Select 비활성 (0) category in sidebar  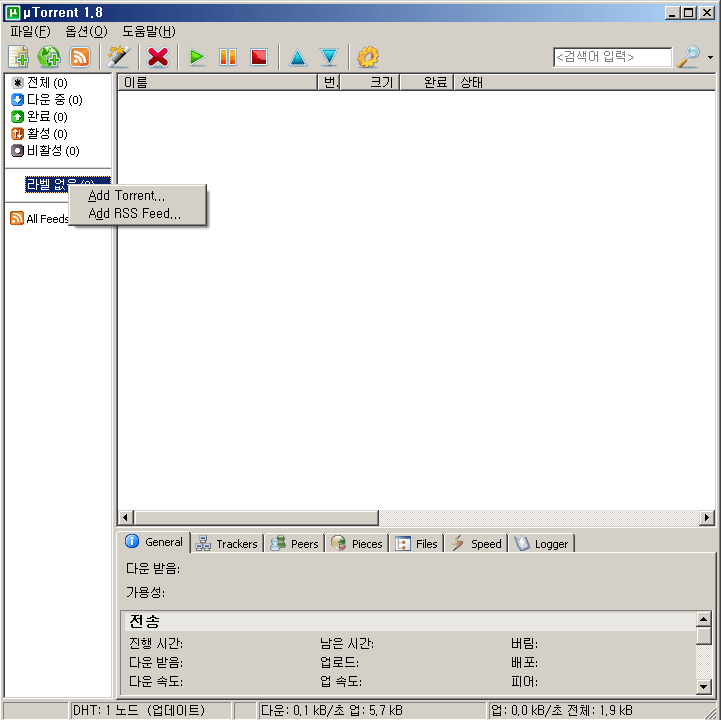(x=46, y=151)
